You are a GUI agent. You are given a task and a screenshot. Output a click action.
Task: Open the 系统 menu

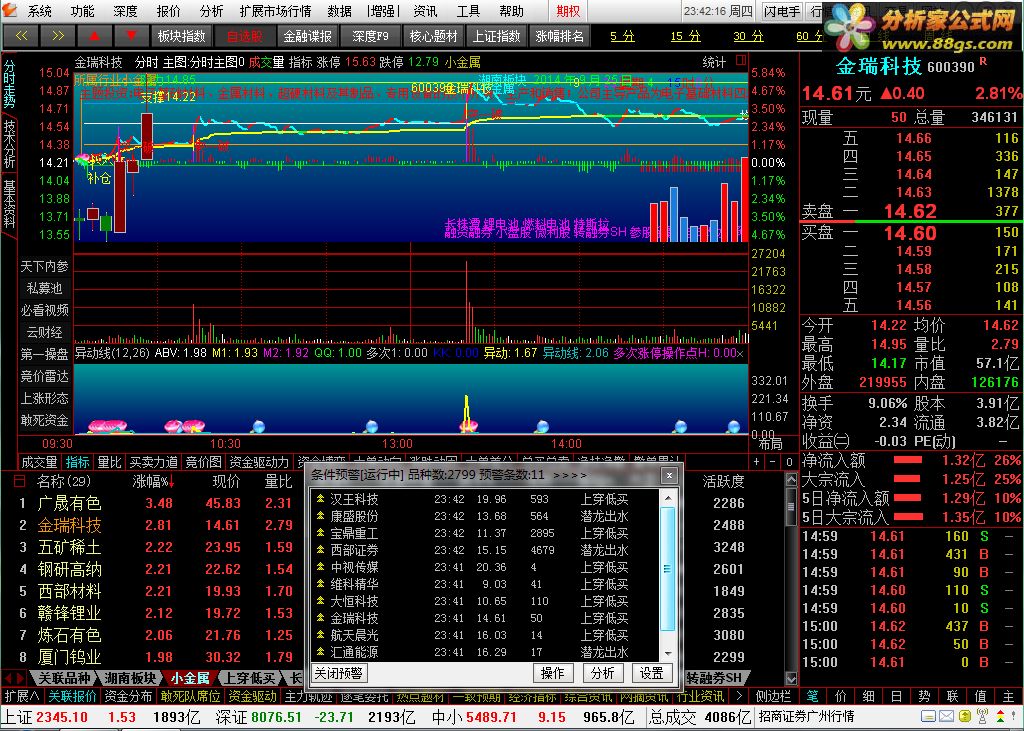tap(40, 11)
